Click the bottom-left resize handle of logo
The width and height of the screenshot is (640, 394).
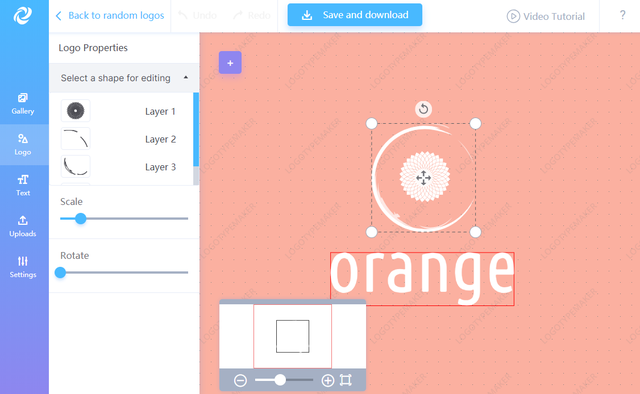coord(371,232)
